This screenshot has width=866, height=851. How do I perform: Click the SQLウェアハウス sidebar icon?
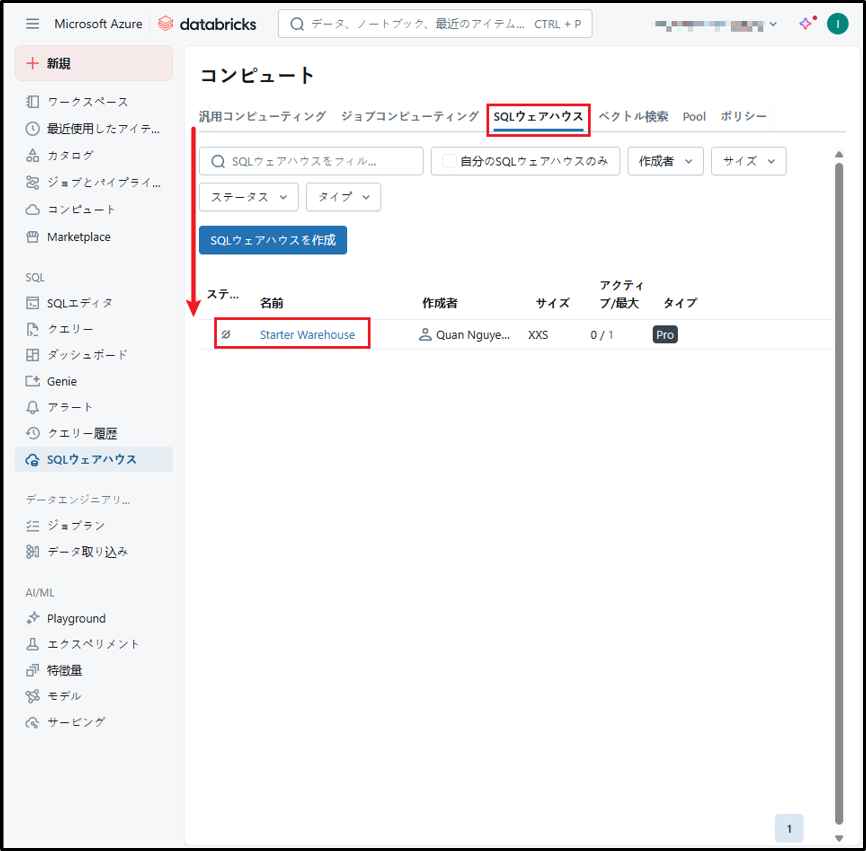[x=33, y=459]
